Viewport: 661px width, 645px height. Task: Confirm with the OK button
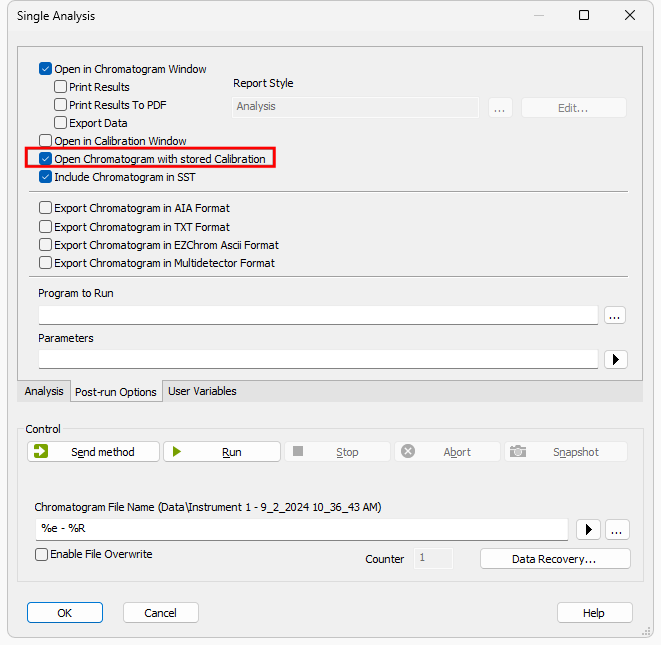pyautogui.click(x=65, y=613)
